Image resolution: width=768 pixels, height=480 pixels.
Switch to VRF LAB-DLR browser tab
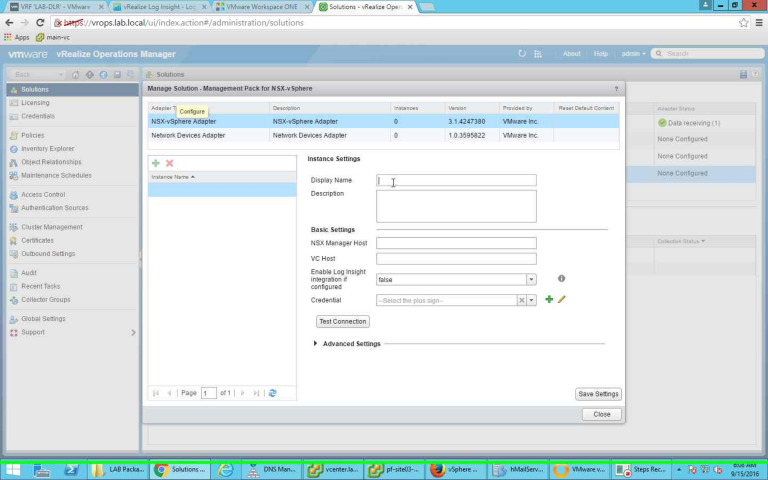point(55,7)
